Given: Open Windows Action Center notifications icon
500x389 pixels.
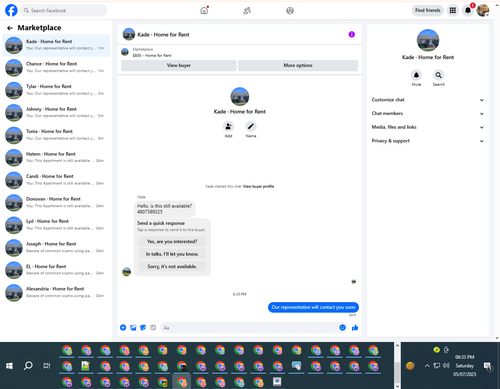Looking at the screenshot, I should [x=488, y=366].
